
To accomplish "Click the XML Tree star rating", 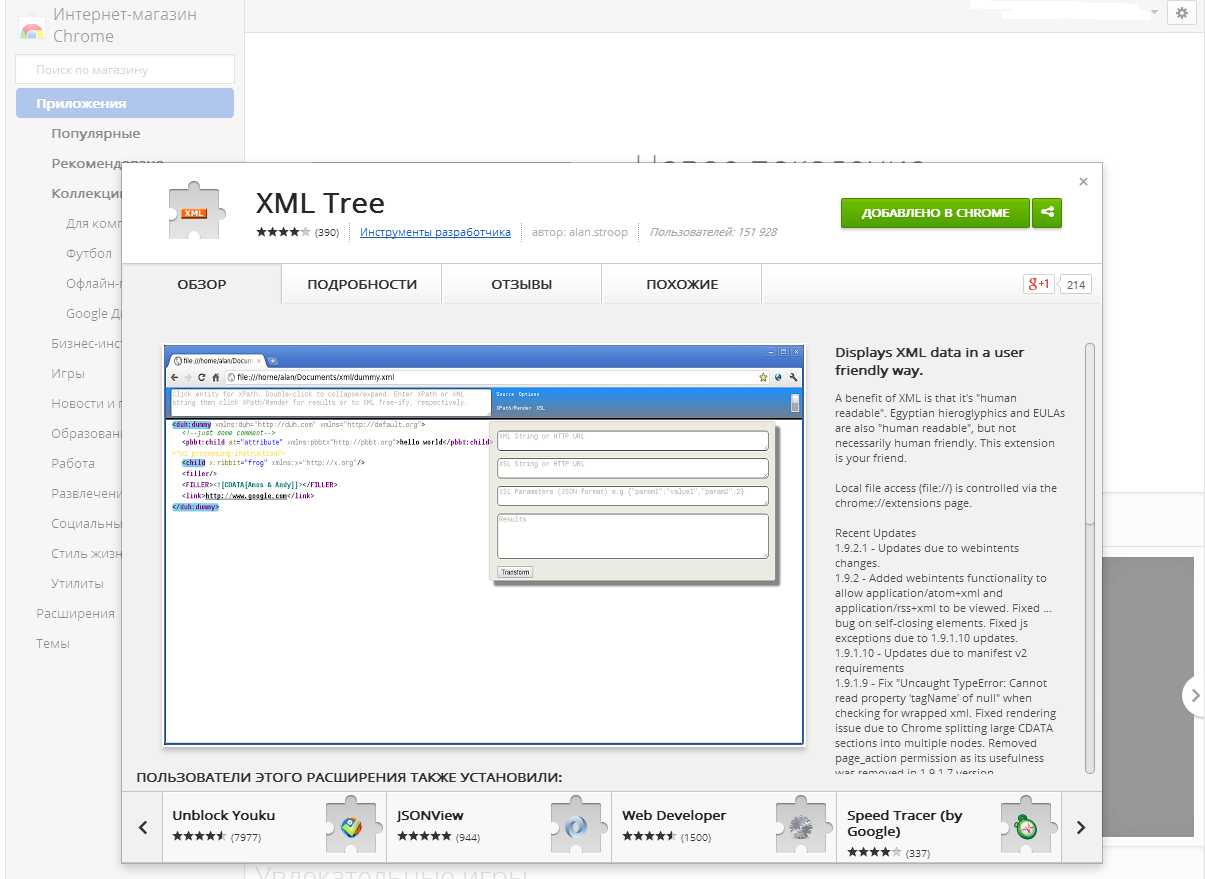I will (283, 232).
